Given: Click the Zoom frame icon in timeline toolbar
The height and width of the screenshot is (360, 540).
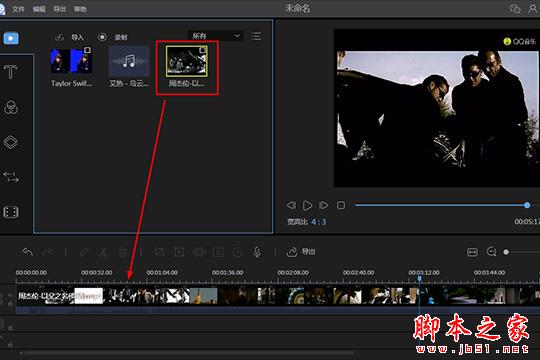Looking at the screenshot, I should click(x=179, y=252).
